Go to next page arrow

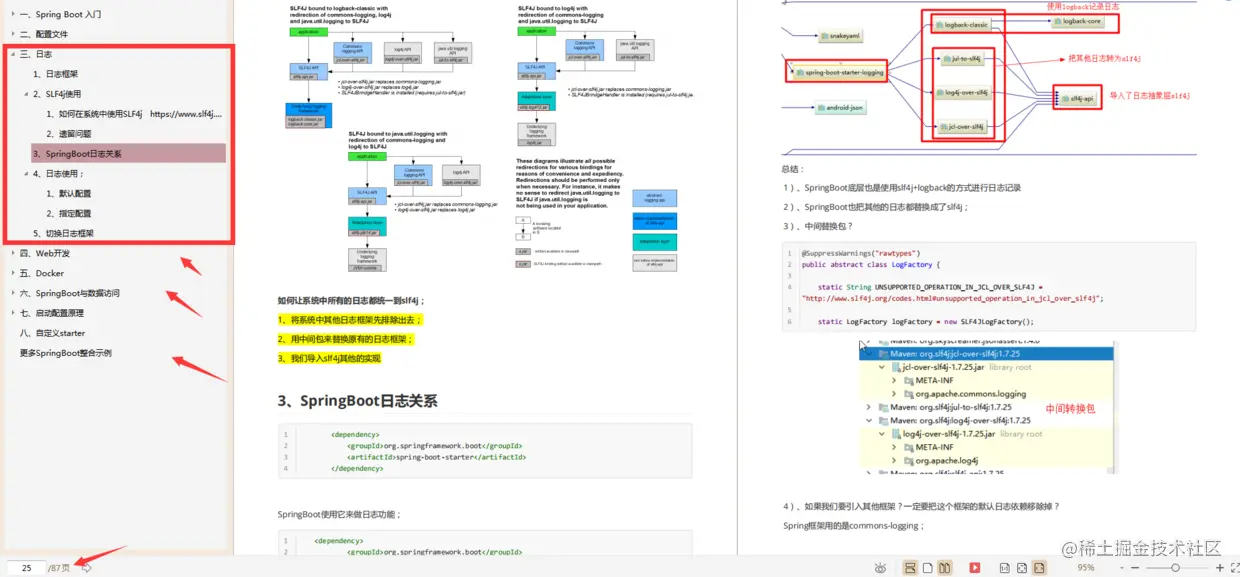coord(86,568)
